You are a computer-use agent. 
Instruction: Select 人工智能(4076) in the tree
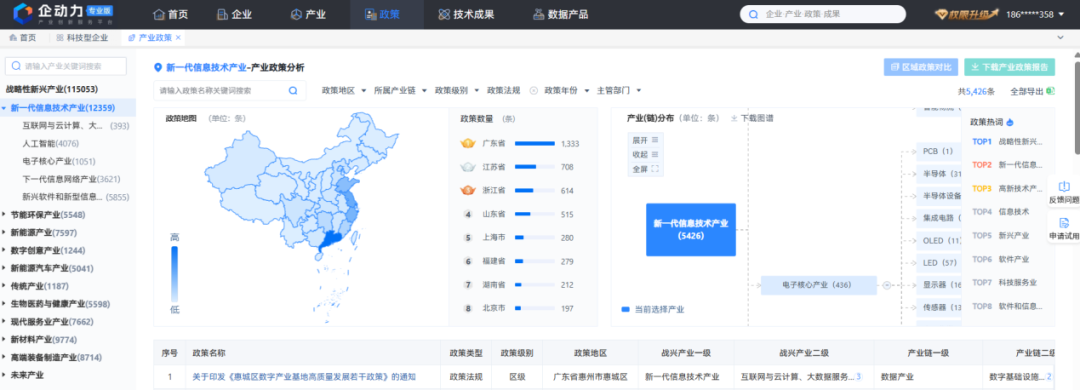coord(50,143)
